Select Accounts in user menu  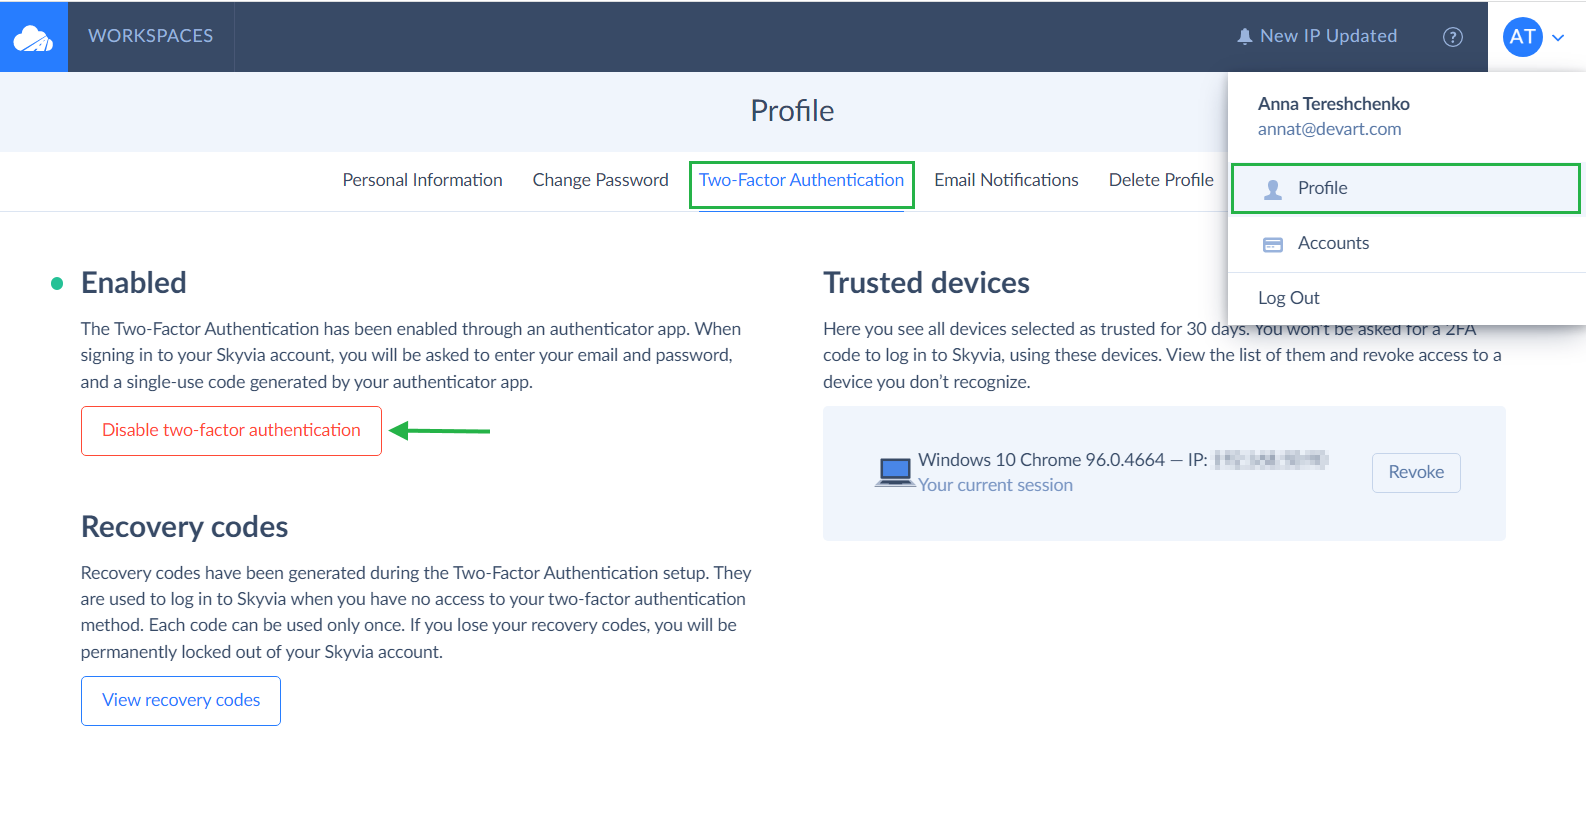[1406, 243]
